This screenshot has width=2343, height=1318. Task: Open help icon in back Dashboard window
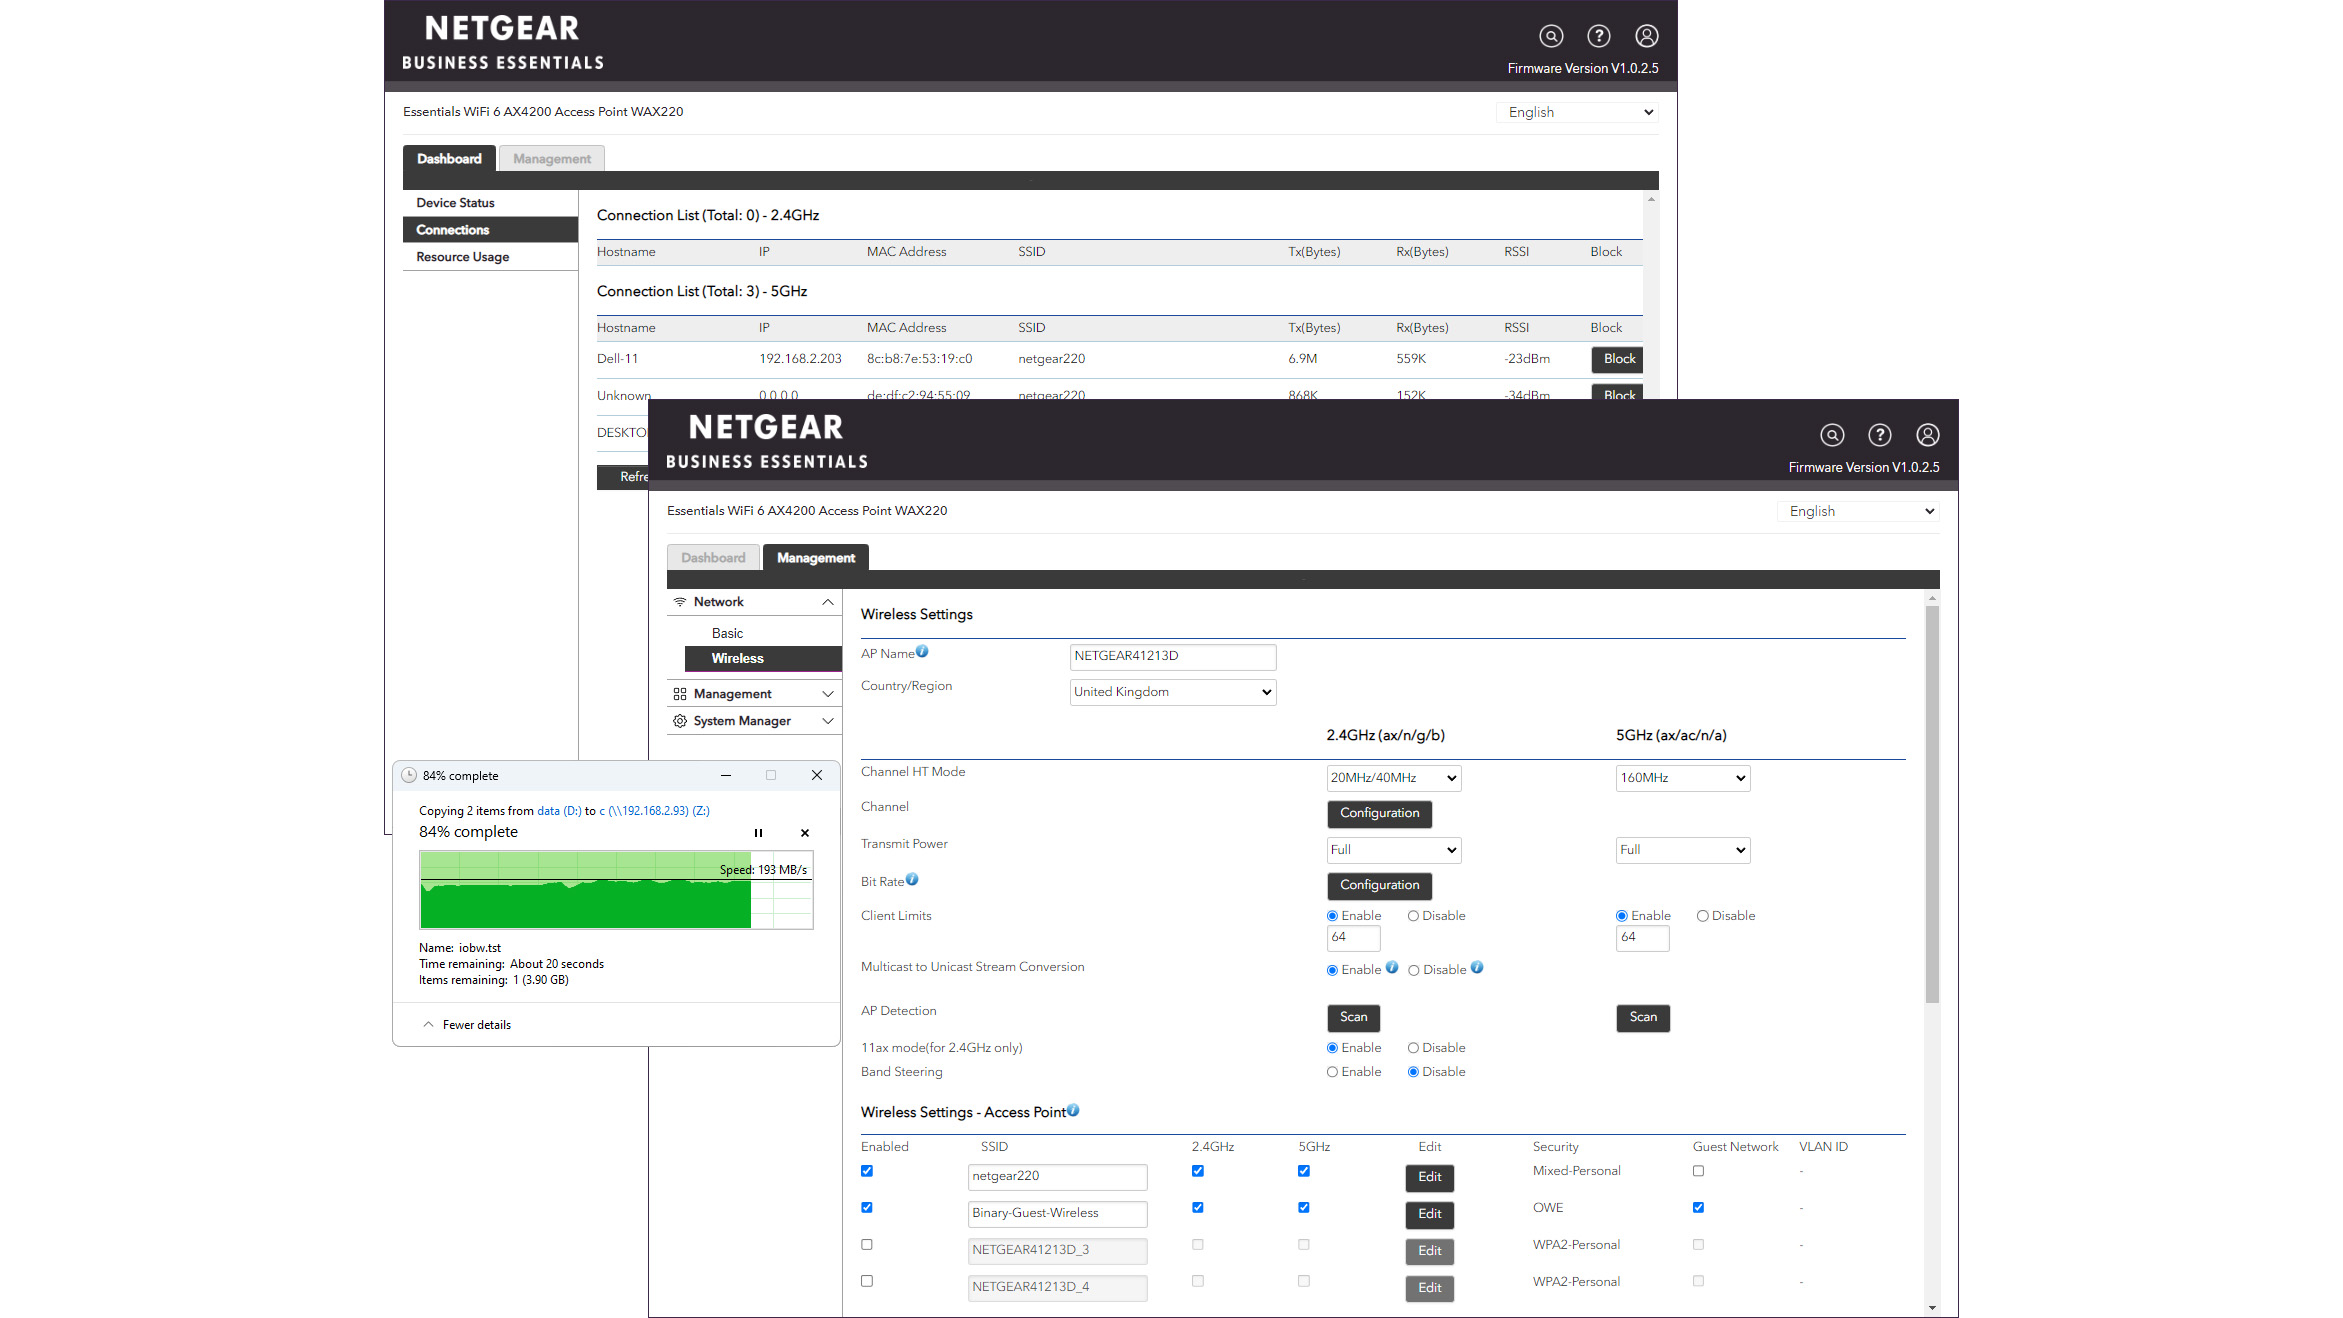point(1598,36)
